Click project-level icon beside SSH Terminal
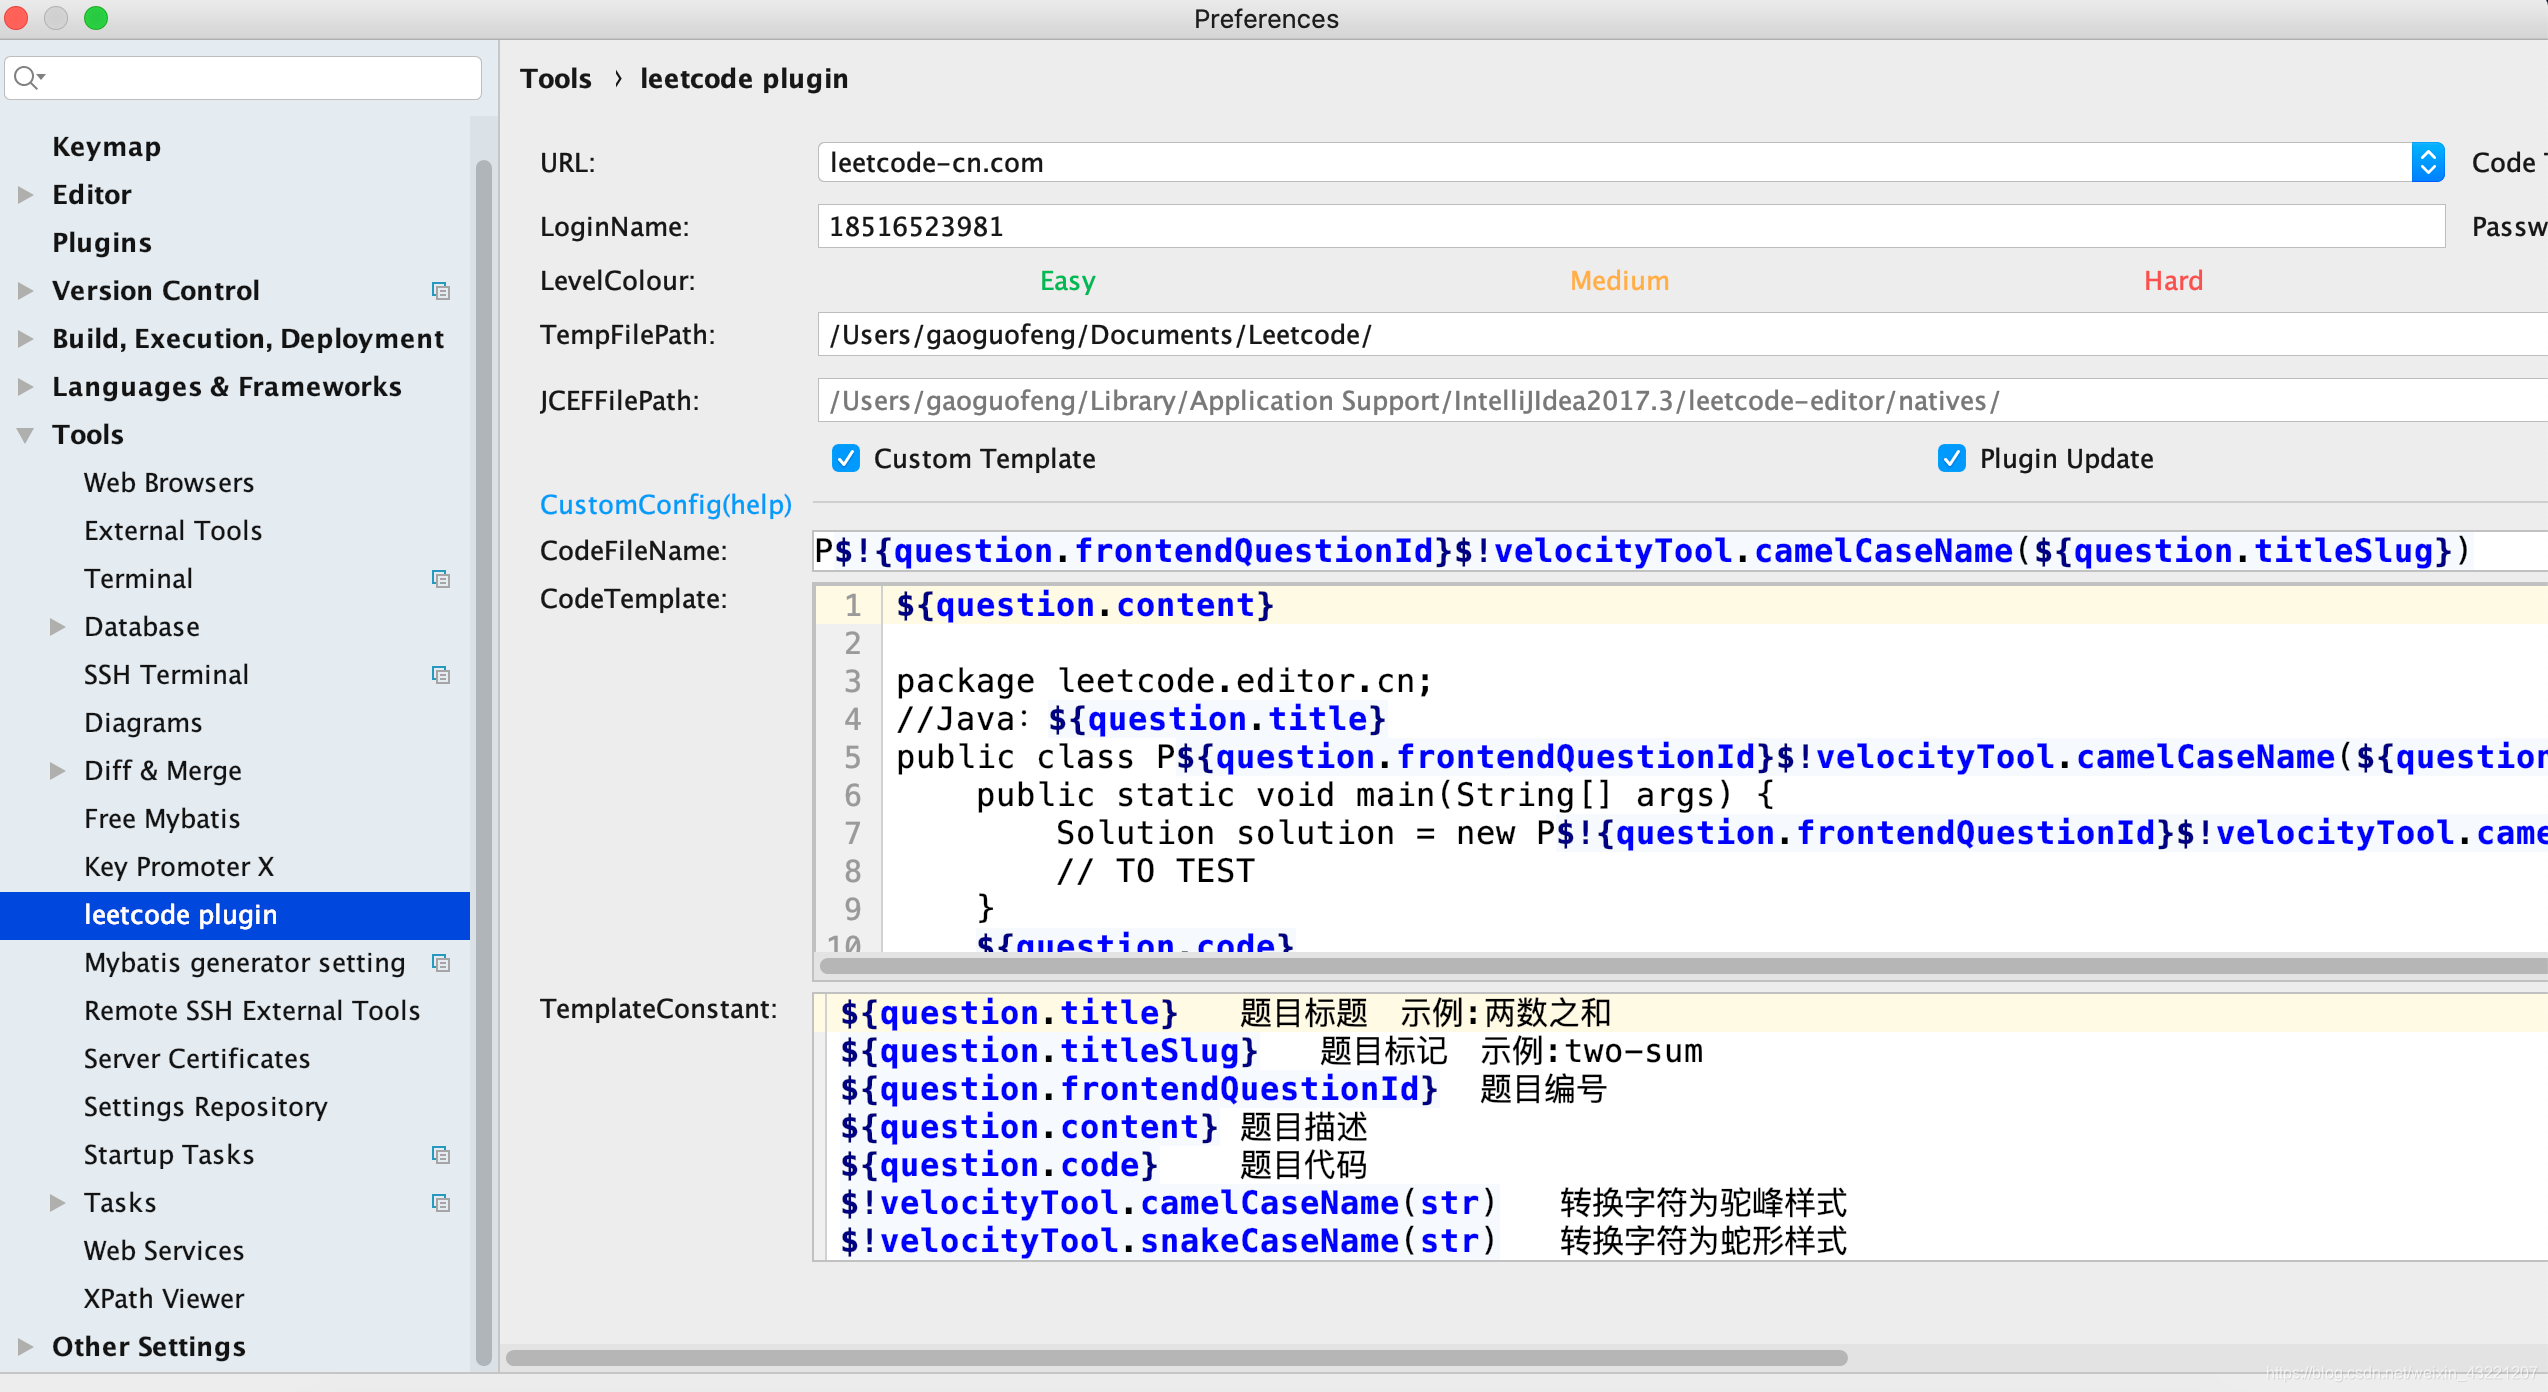 [x=440, y=675]
